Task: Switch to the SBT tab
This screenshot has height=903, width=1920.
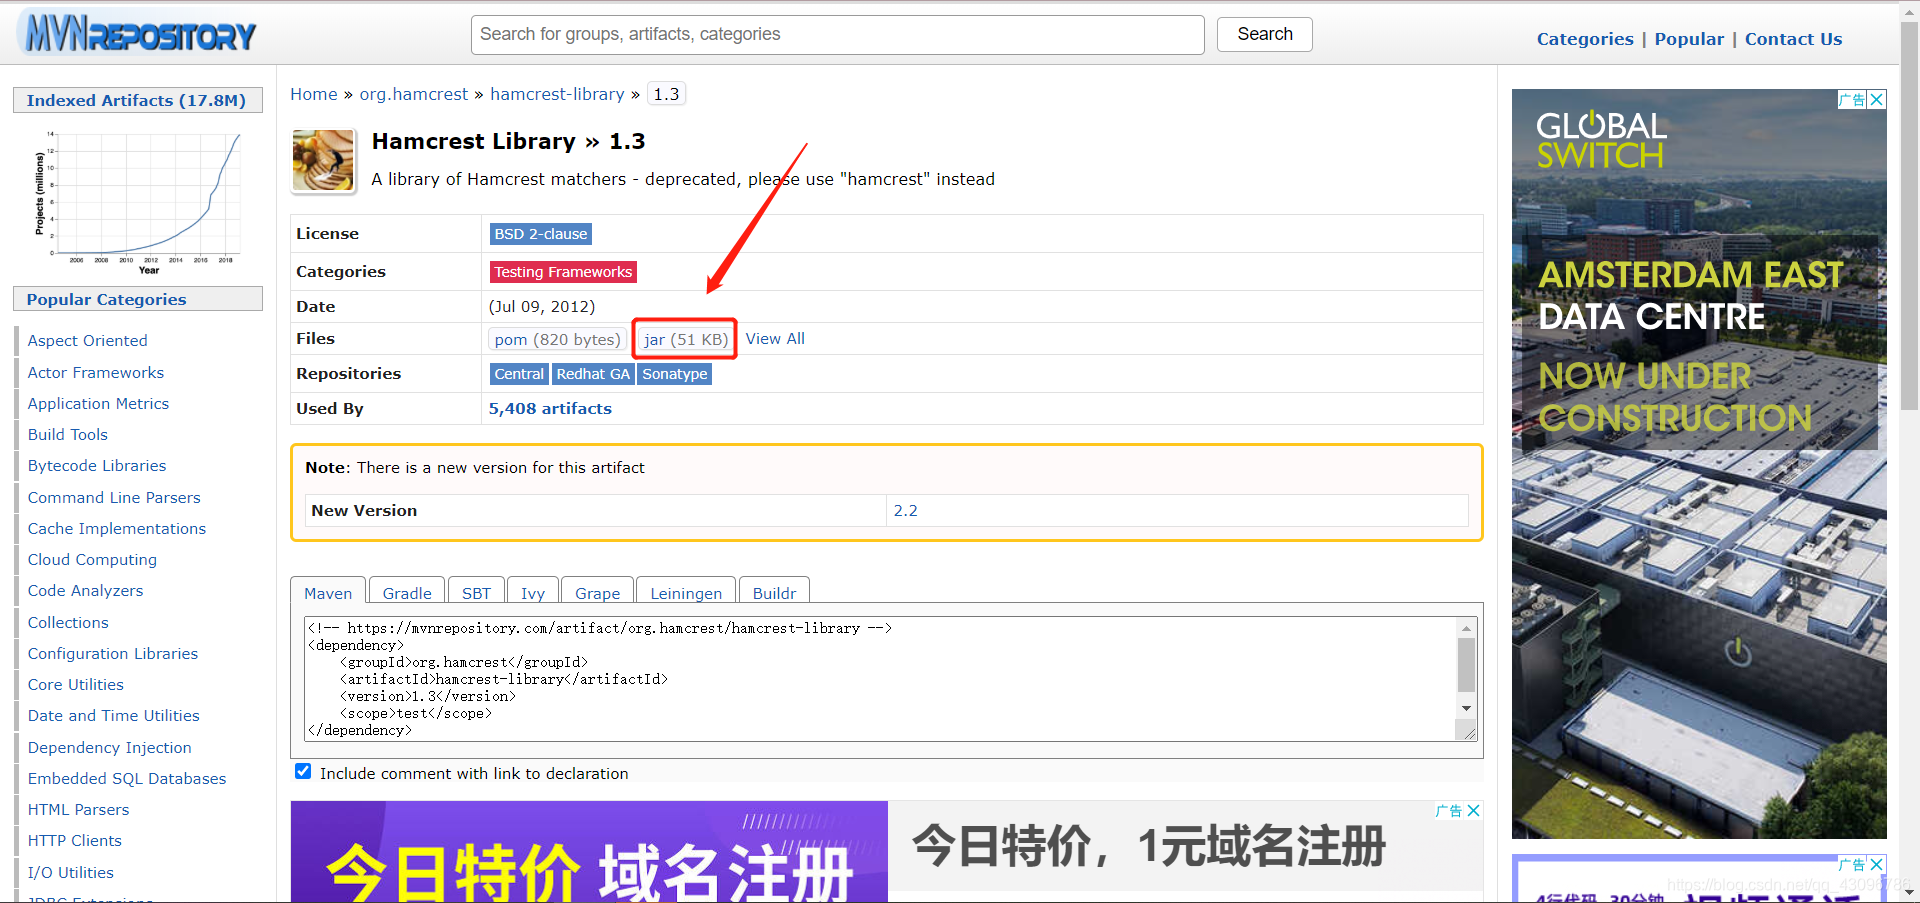Action: 476,592
